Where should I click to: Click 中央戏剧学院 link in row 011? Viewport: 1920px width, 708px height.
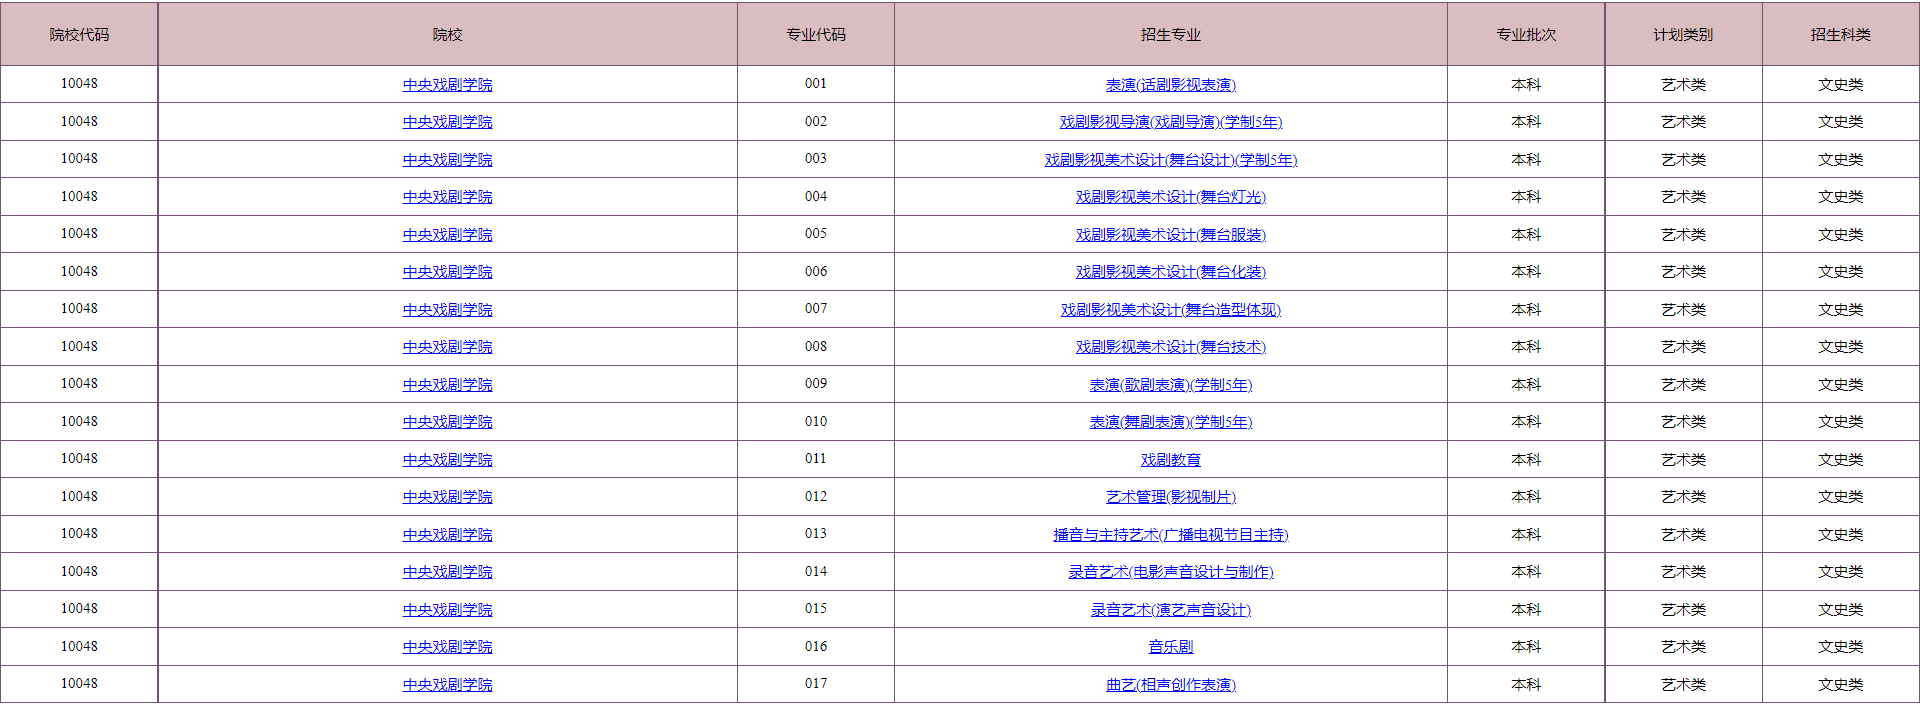pyautogui.click(x=447, y=460)
